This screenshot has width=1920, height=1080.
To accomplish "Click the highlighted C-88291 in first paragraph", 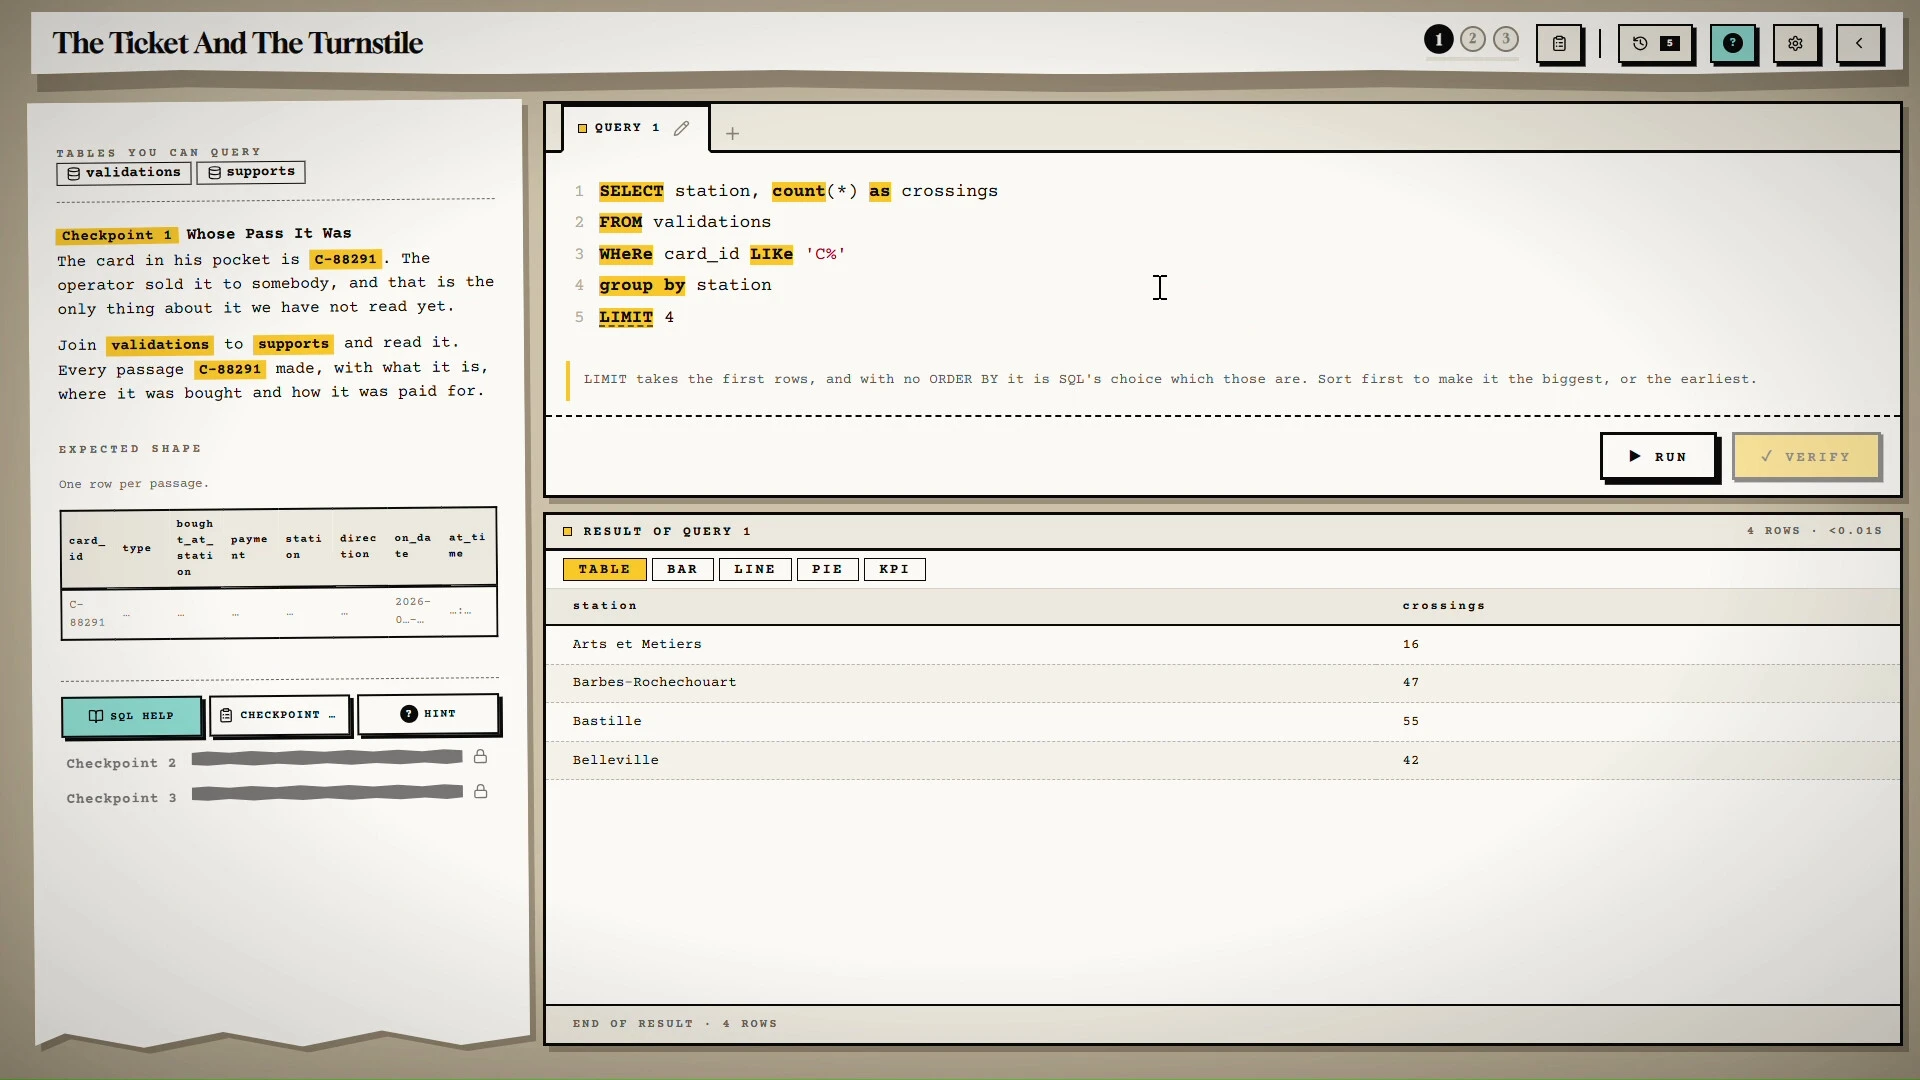I will coord(345,259).
